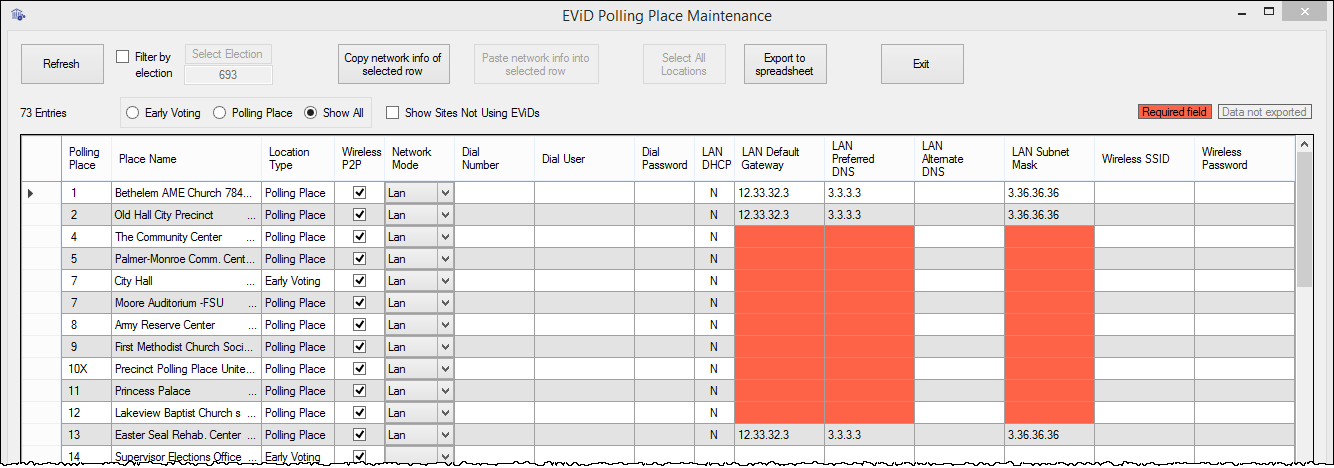The height and width of the screenshot is (468, 1334).
Task: Click Paste network info into selected row
Action: [x=535, y=64]
